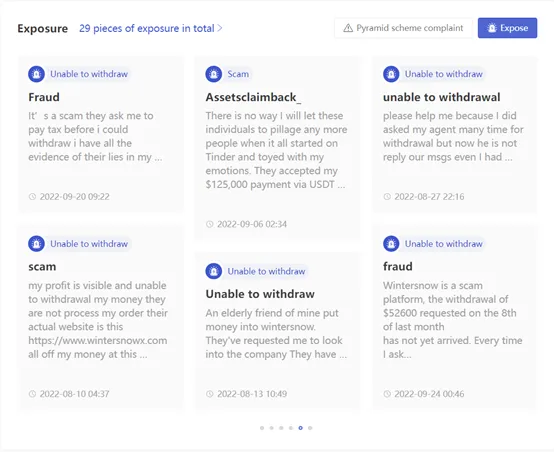The width and height of the screenshot is (554, 452).
Task: Click the warning triangle icon in Pyramid scheme complaint
Action: coord(348,28)
